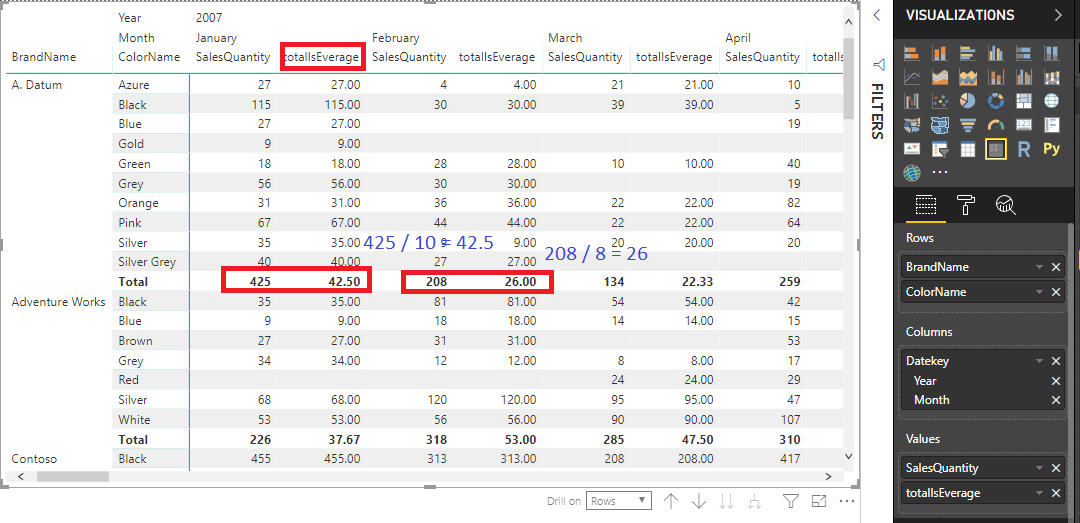Screen dimensions: 1080x523
Task: Switch to the Fields well tab
Action: point(925,205)
